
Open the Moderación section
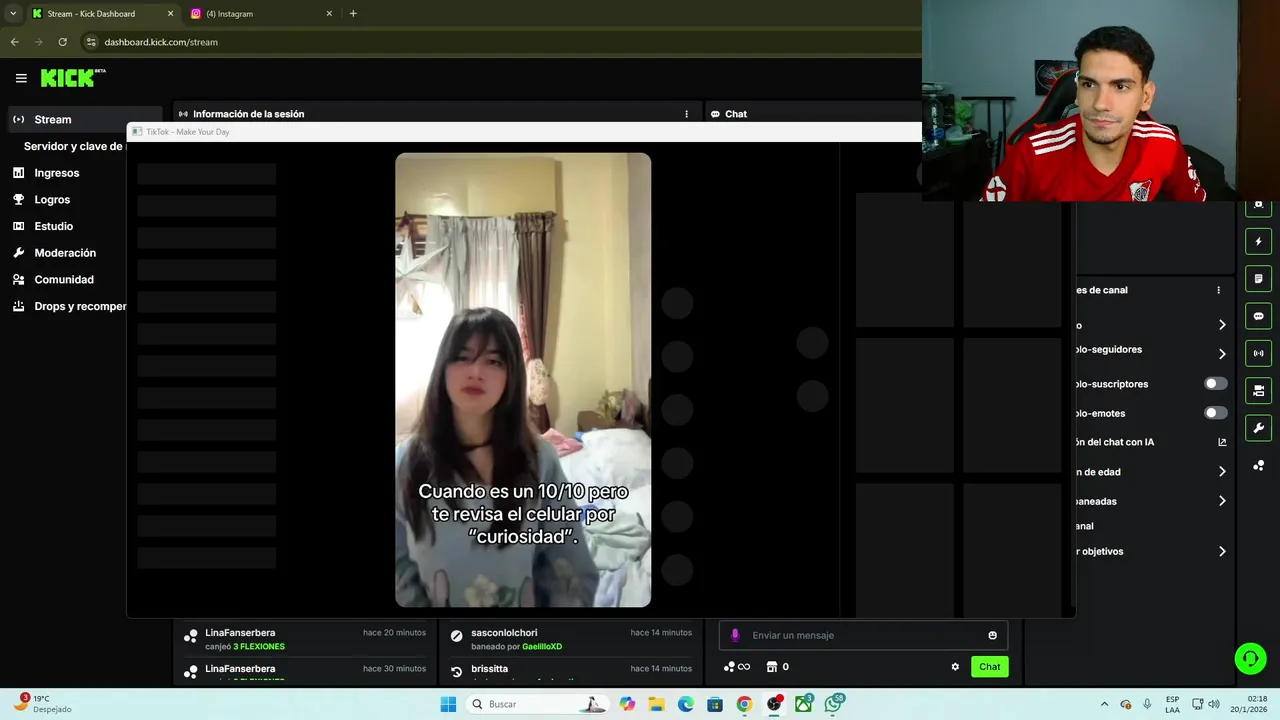click(x=65, y=253)
